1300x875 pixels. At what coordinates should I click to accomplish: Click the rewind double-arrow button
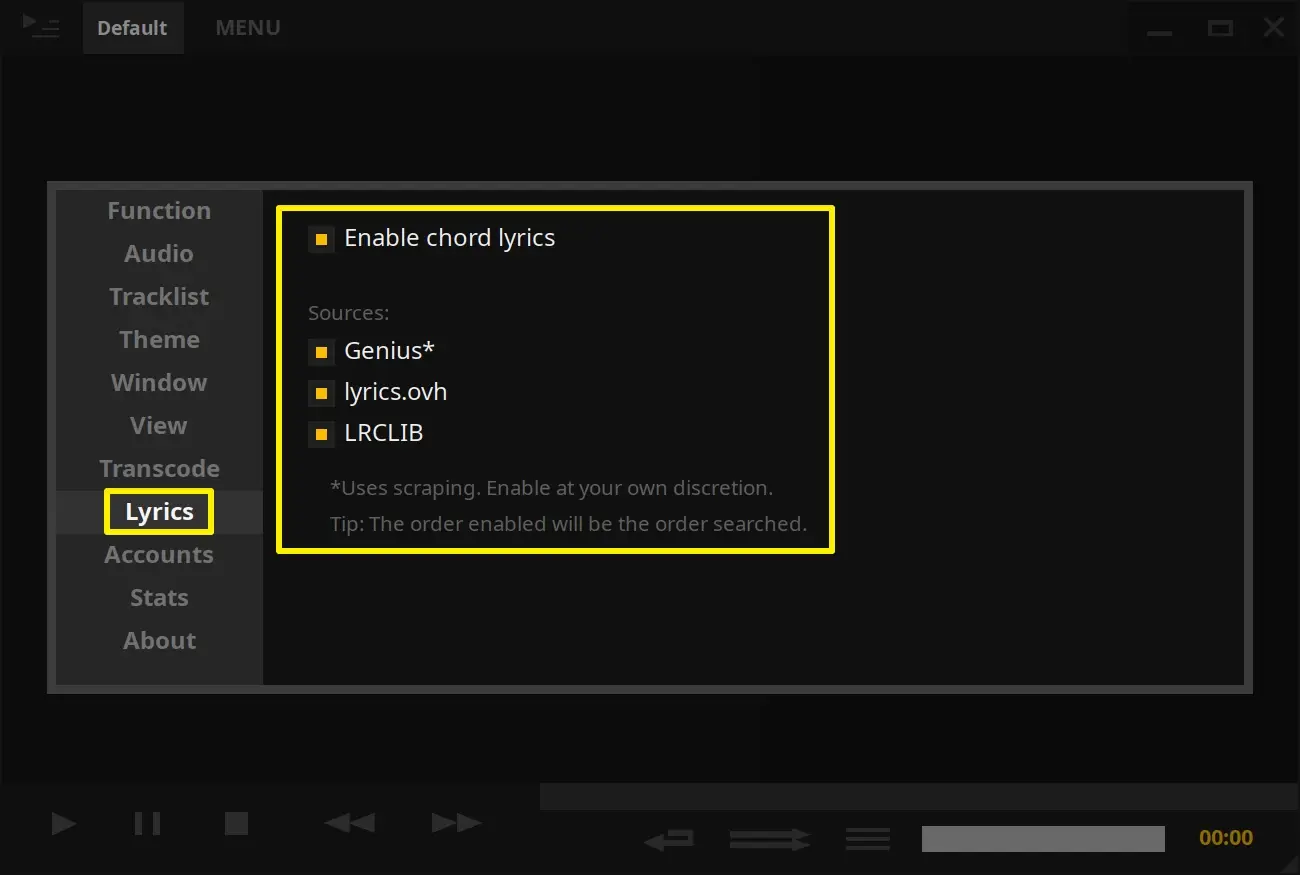coord(350,823)
